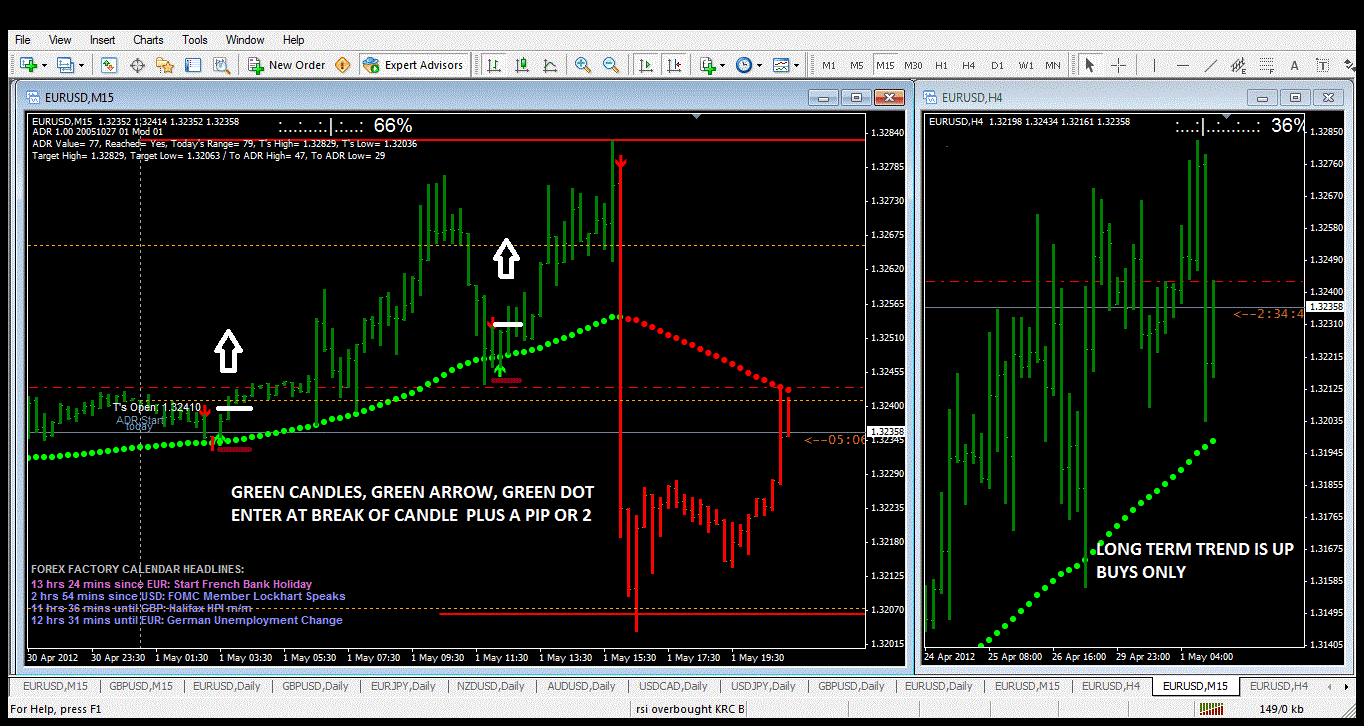Choose the Vertical Line drawing tool
This screenshot has height=726, width=1364.
(1154, 65)
